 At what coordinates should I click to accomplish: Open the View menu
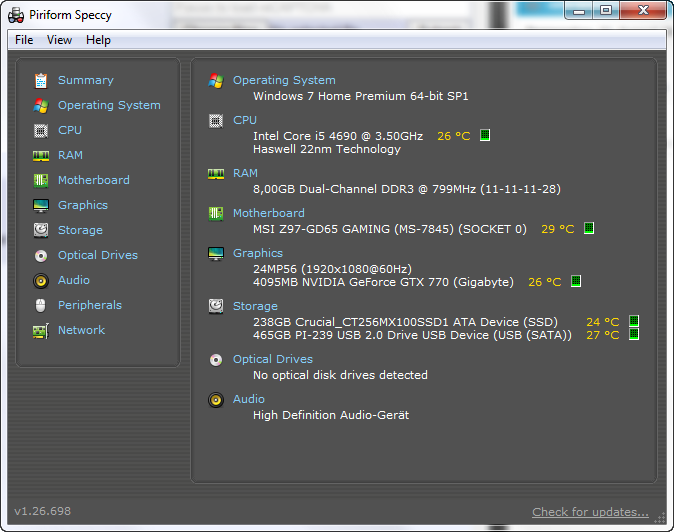[x=59, y=40]
